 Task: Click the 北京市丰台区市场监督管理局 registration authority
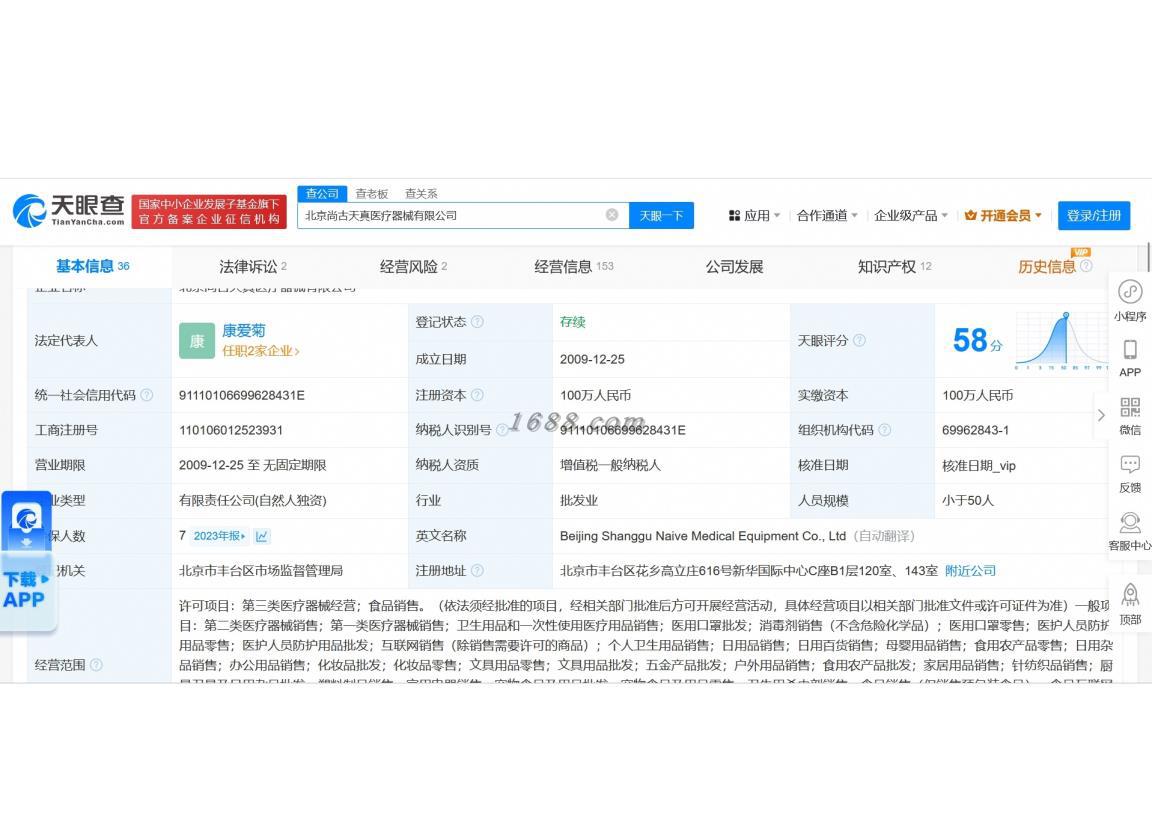pyautogui.click(x=261, y=571)
